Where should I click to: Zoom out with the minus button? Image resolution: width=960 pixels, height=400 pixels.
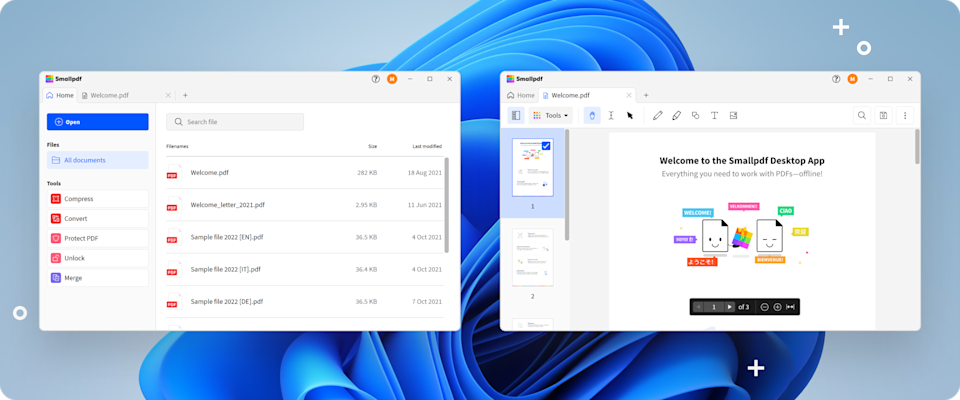coord(765,307)
